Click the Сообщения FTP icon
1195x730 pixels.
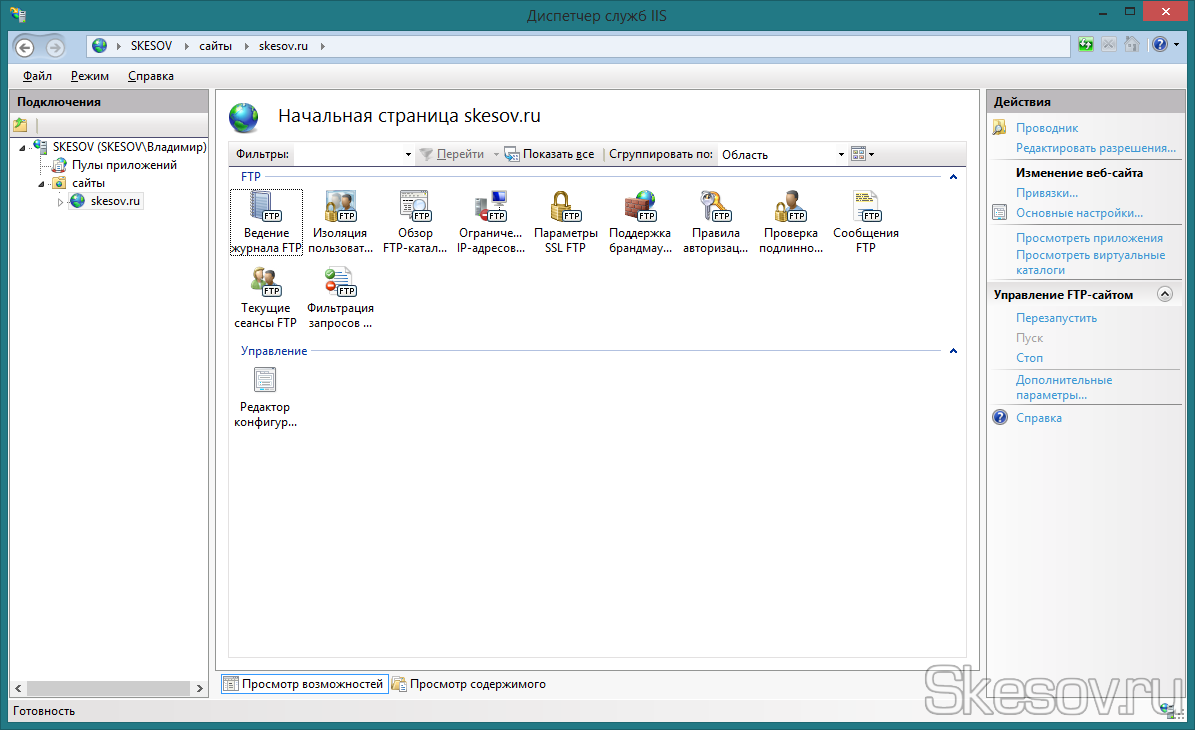click(x=865, y=206)
